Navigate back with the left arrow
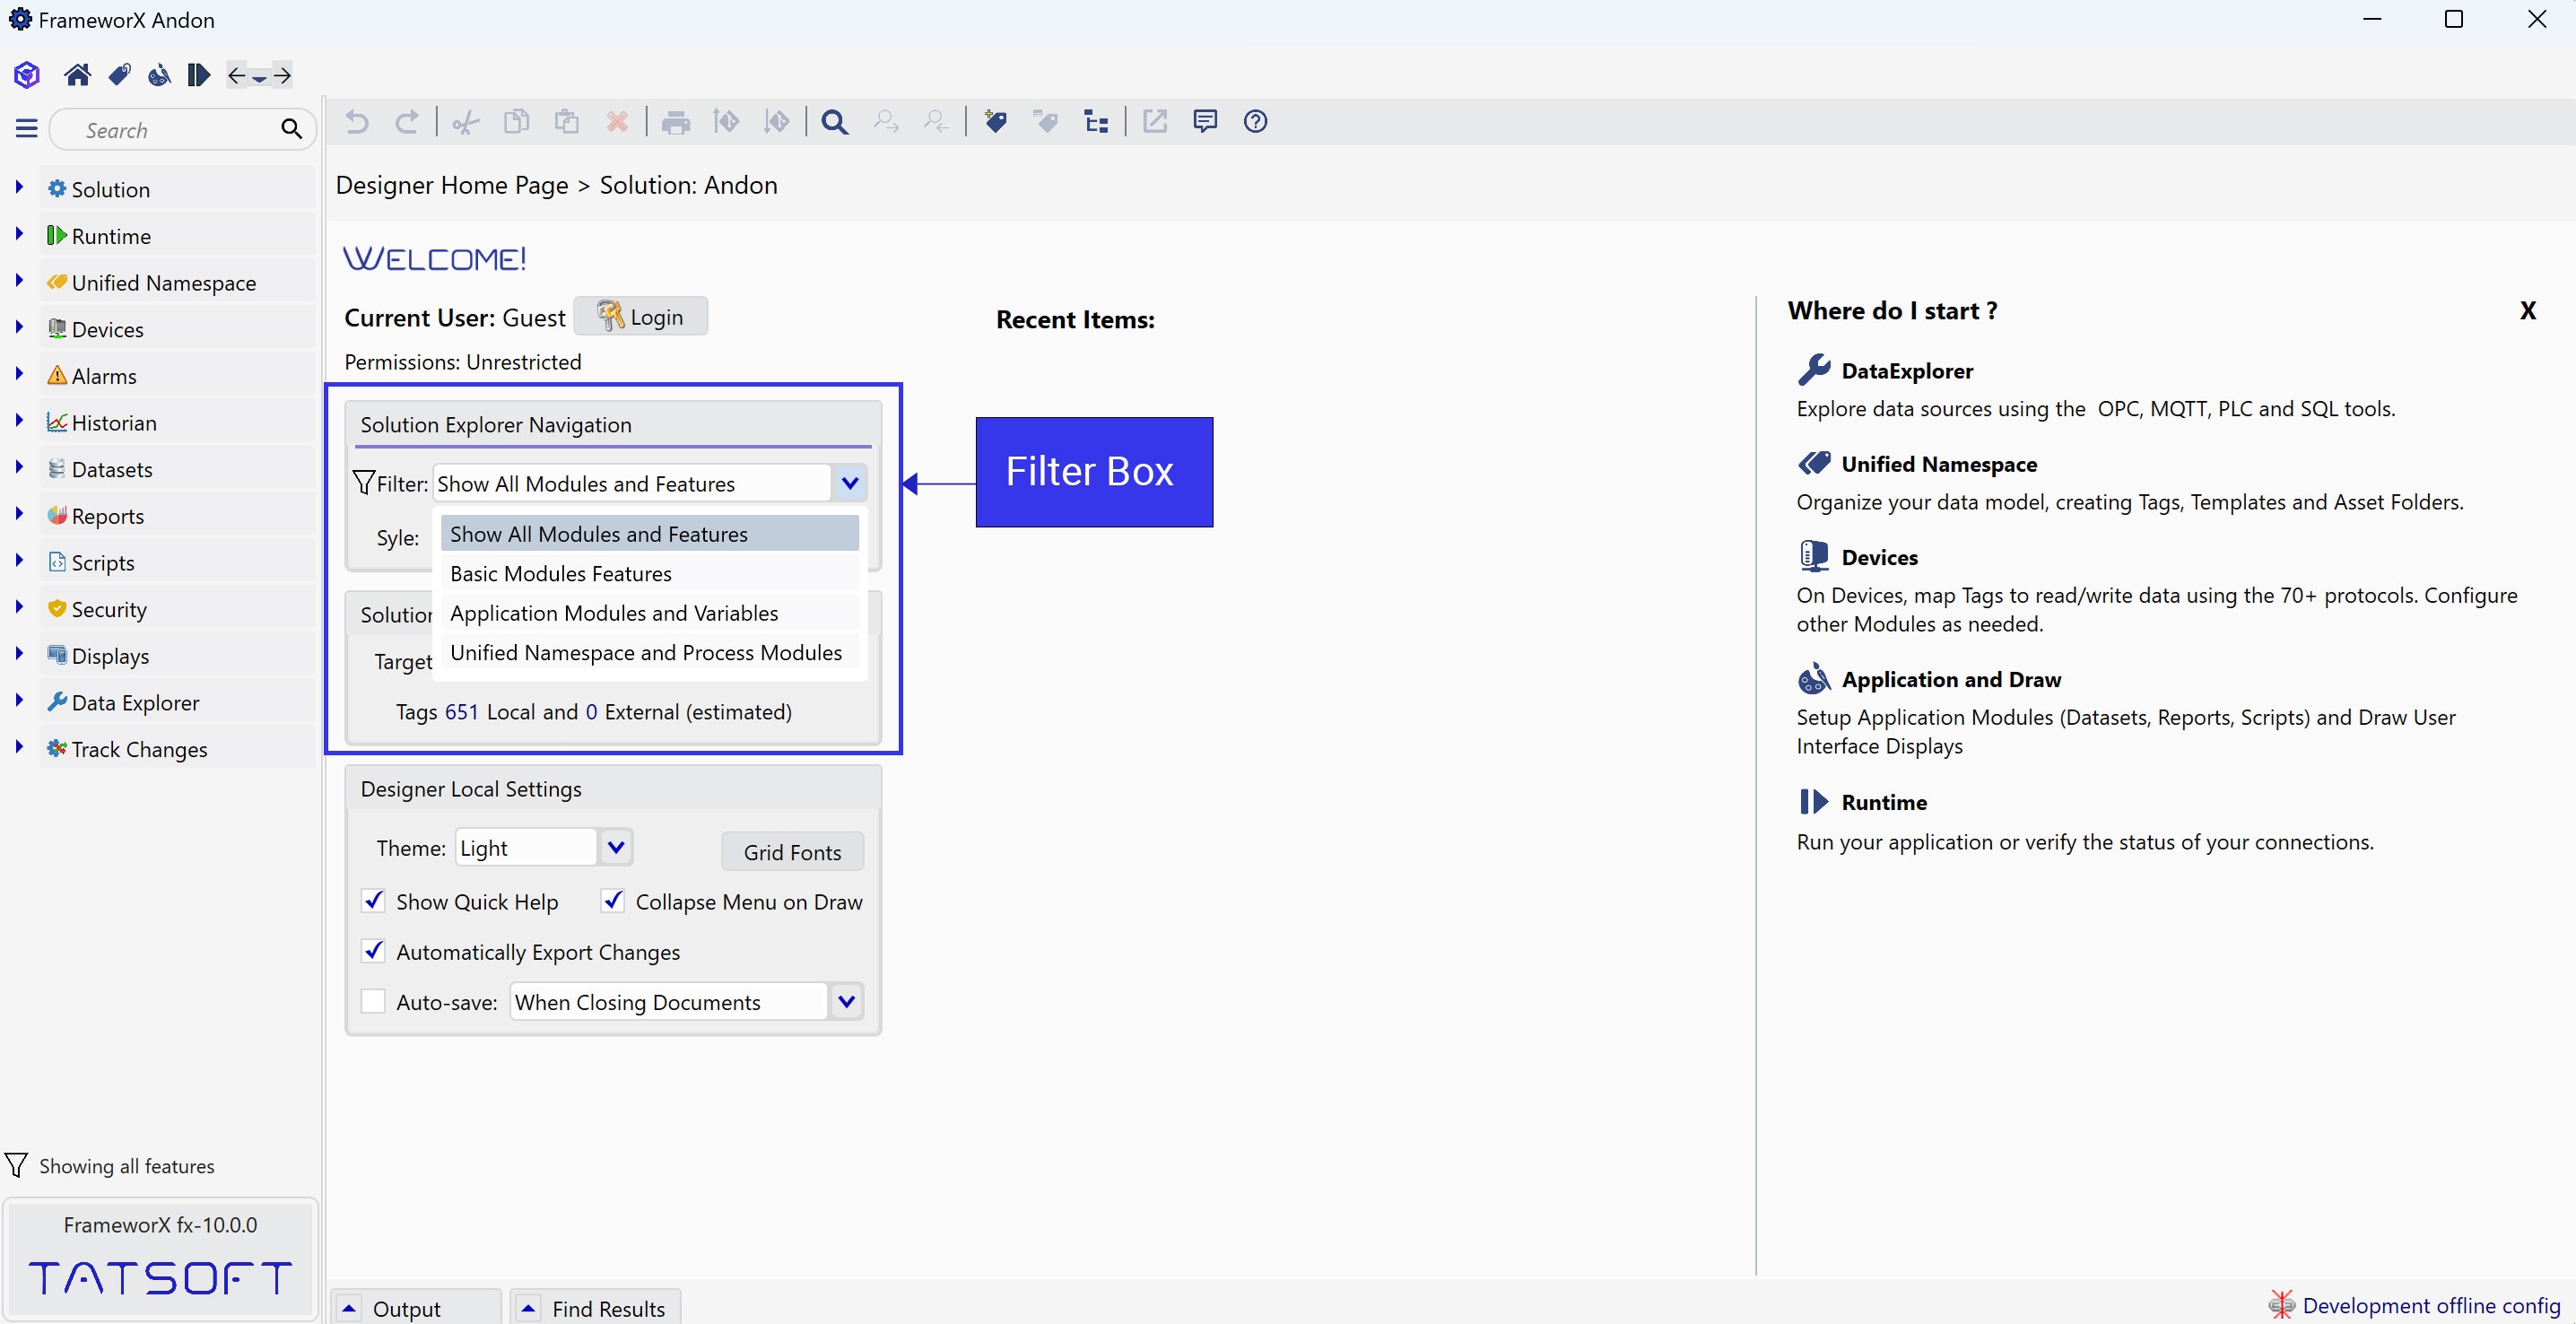The height and width of the screenshot is (1324, 2576). tap(237, 75)
